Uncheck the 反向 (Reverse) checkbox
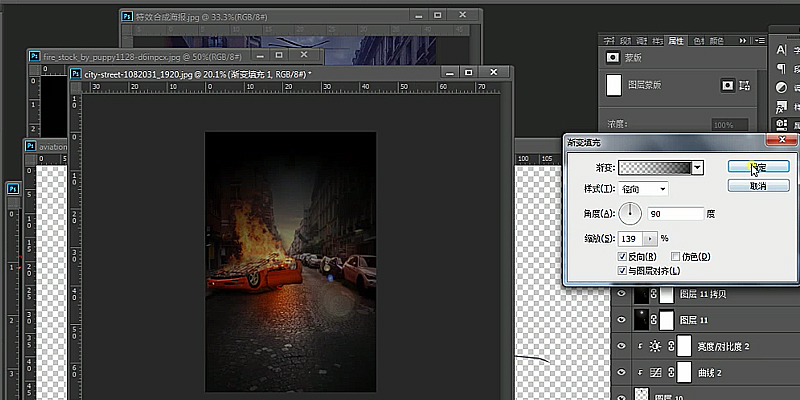Image resolution: width=800 pixels, height=400 pixels. click(x=622, y=257)
